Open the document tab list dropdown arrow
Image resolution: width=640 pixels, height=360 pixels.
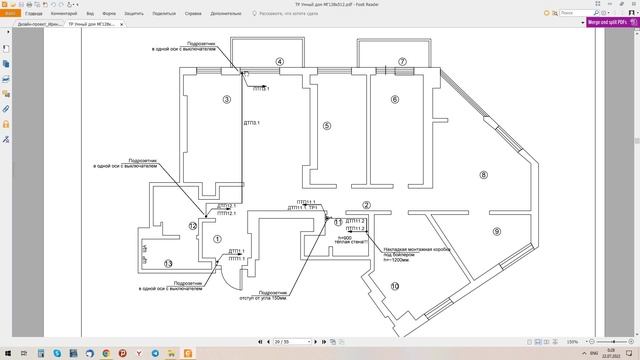[x=582, y=23]
